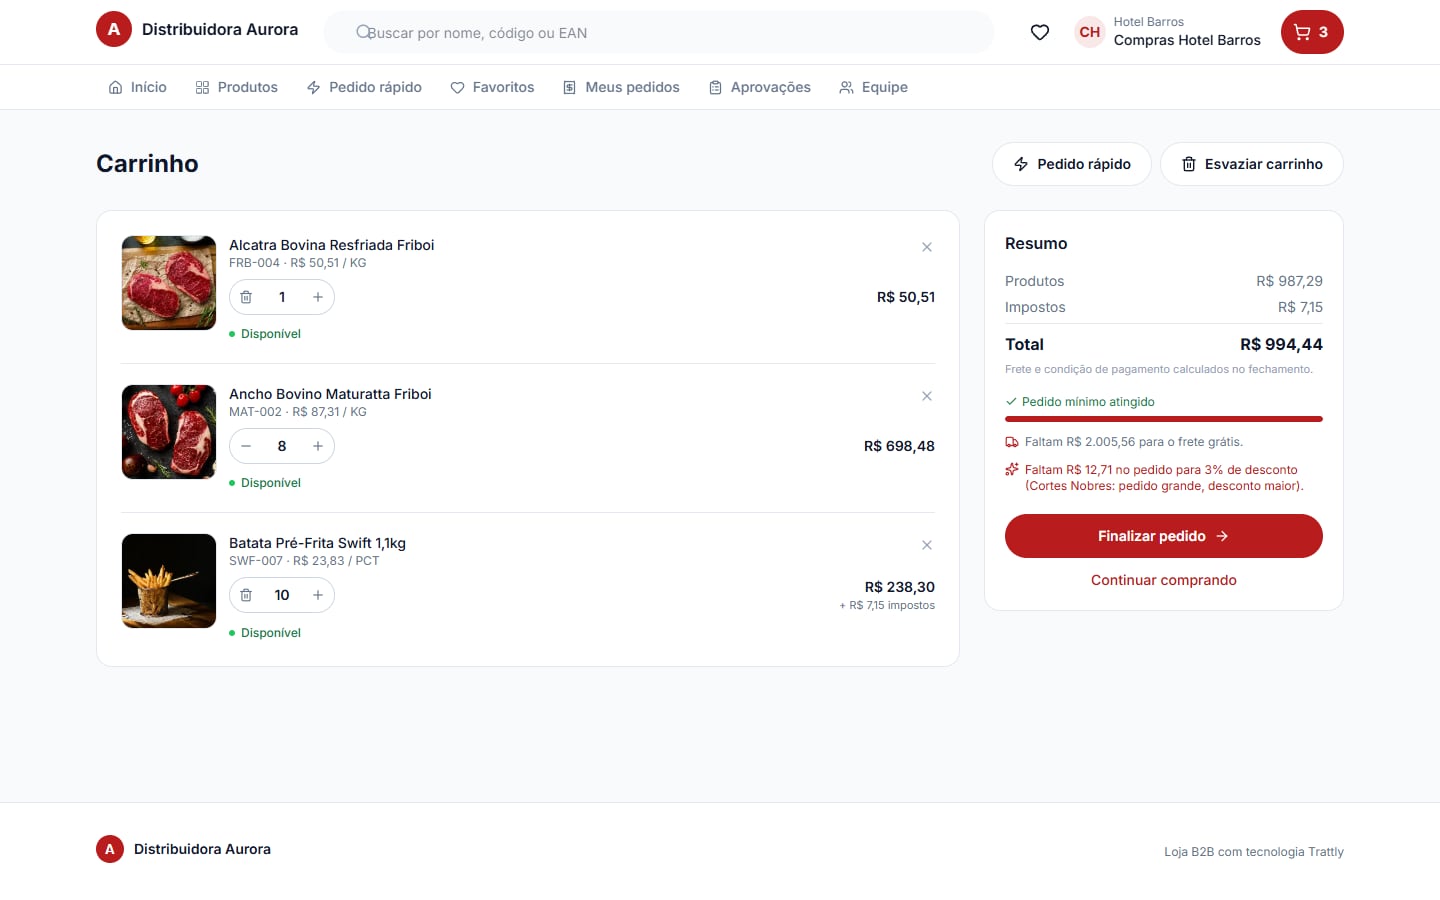Click 'Loja B2B com tecnologia Trattly' footer text
This screenshot has width=1440, height=900.
pyautogui.click(x=1254, y=852)
